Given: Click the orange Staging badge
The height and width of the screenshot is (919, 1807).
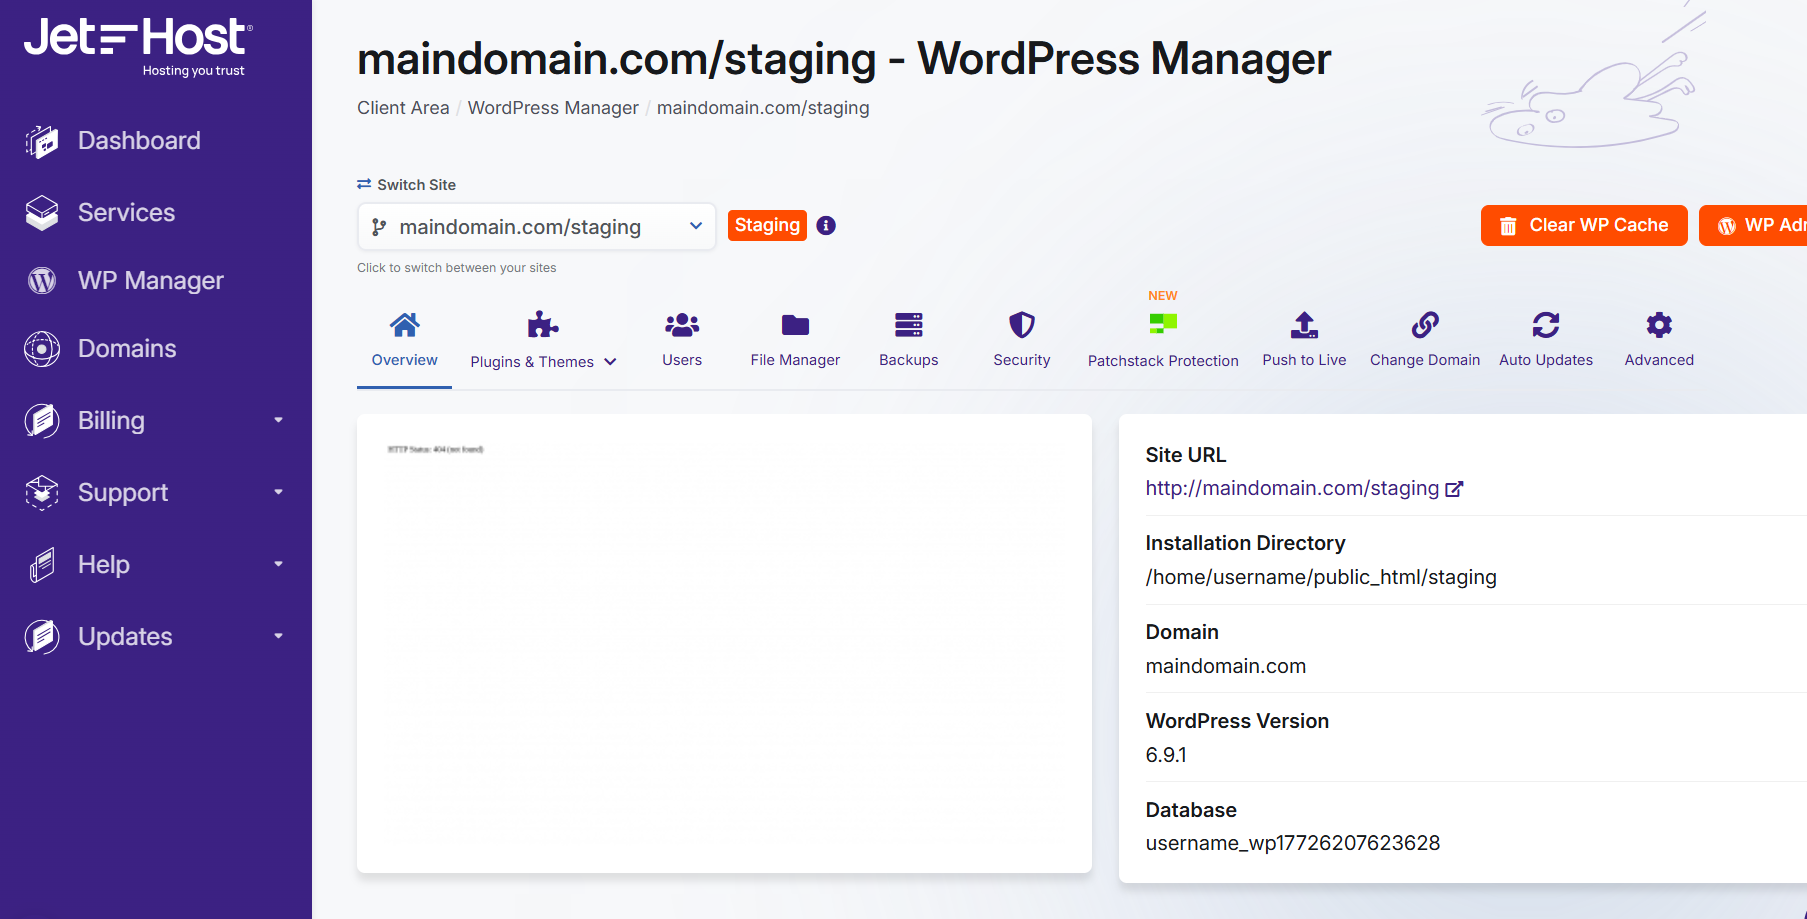Looking at the screenshot, I should [767, 225].
